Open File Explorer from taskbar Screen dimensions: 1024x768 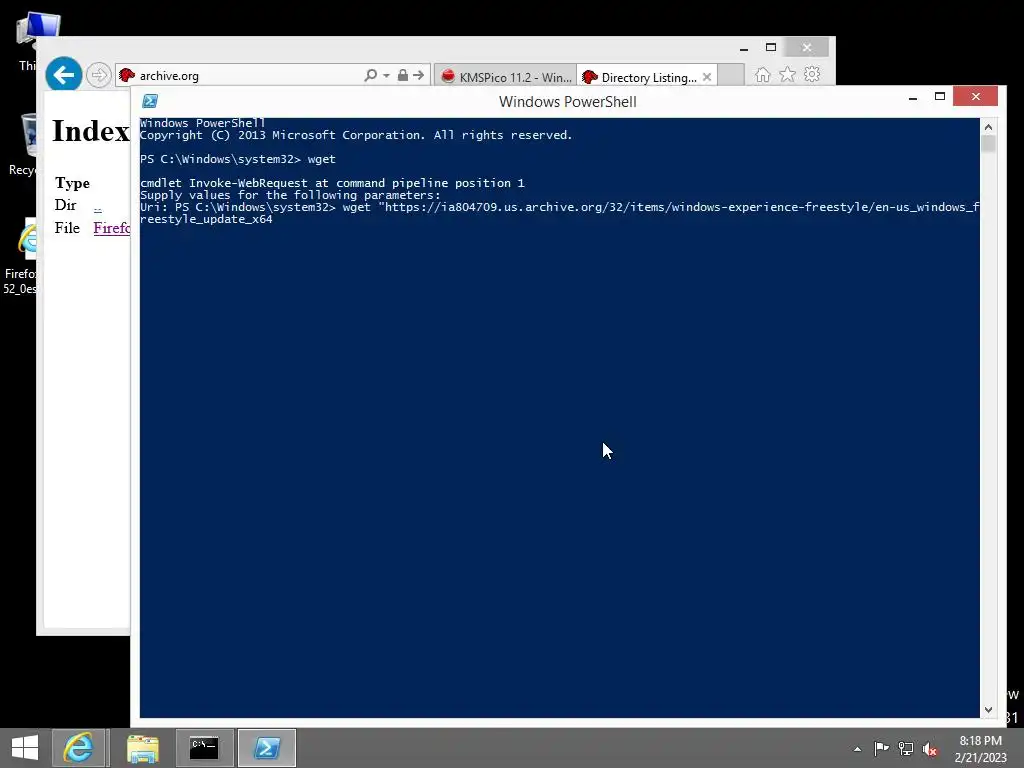tap(142, 748)
